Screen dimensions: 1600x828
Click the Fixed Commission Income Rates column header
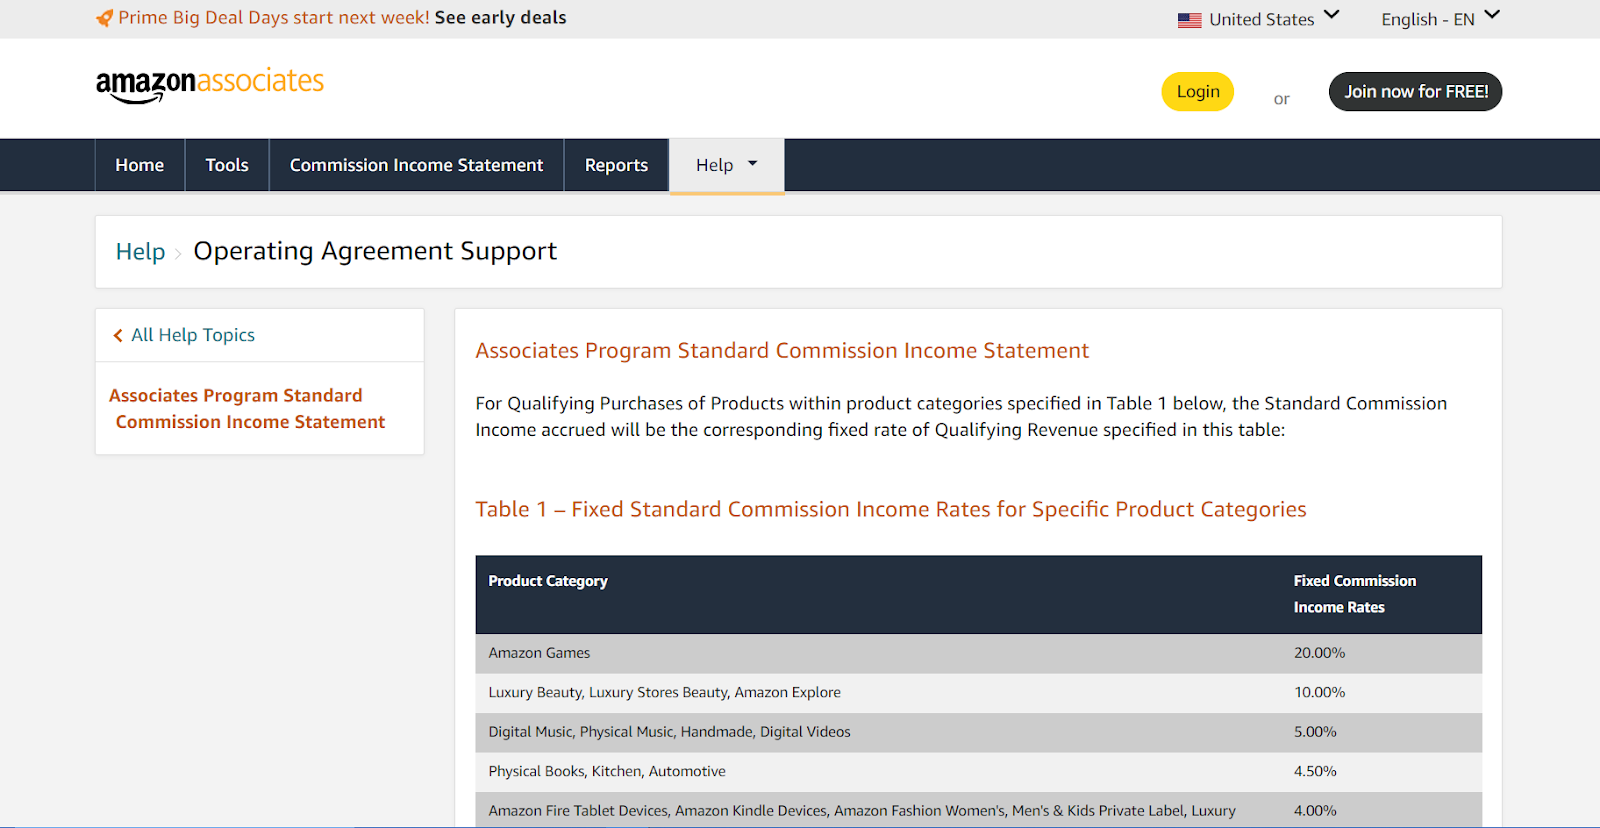[1355, 594]
